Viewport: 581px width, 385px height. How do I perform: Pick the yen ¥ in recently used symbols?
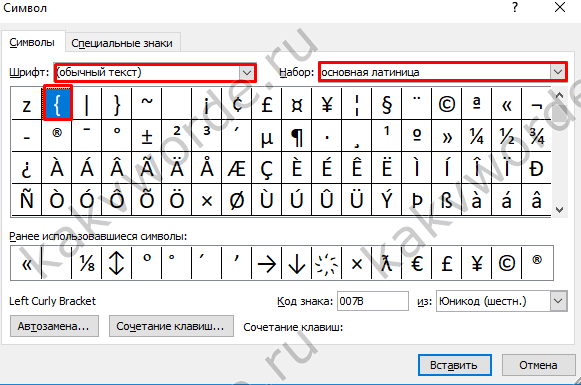pos(477,263)
